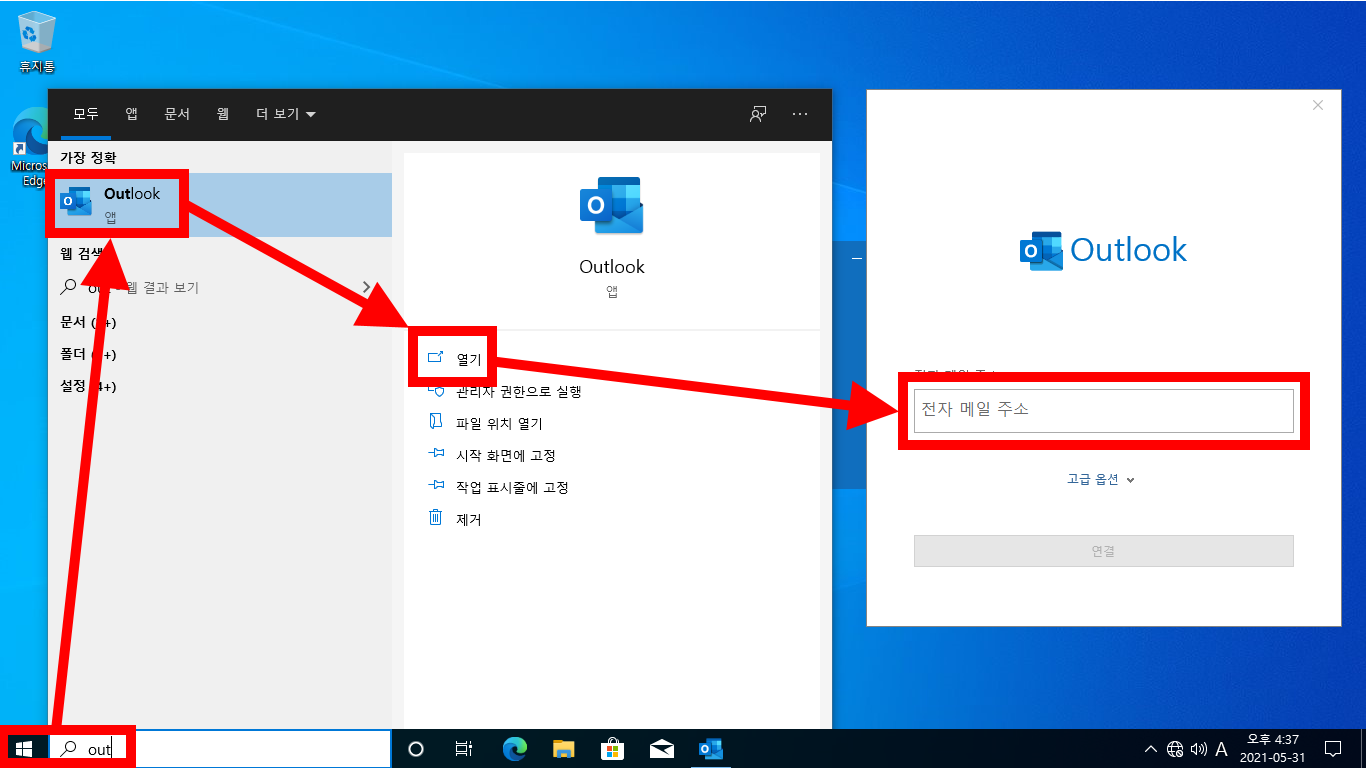Click the Outlook logo in setup dialog
This screenshot has height=768, width=1366.
pos(1103,250)
